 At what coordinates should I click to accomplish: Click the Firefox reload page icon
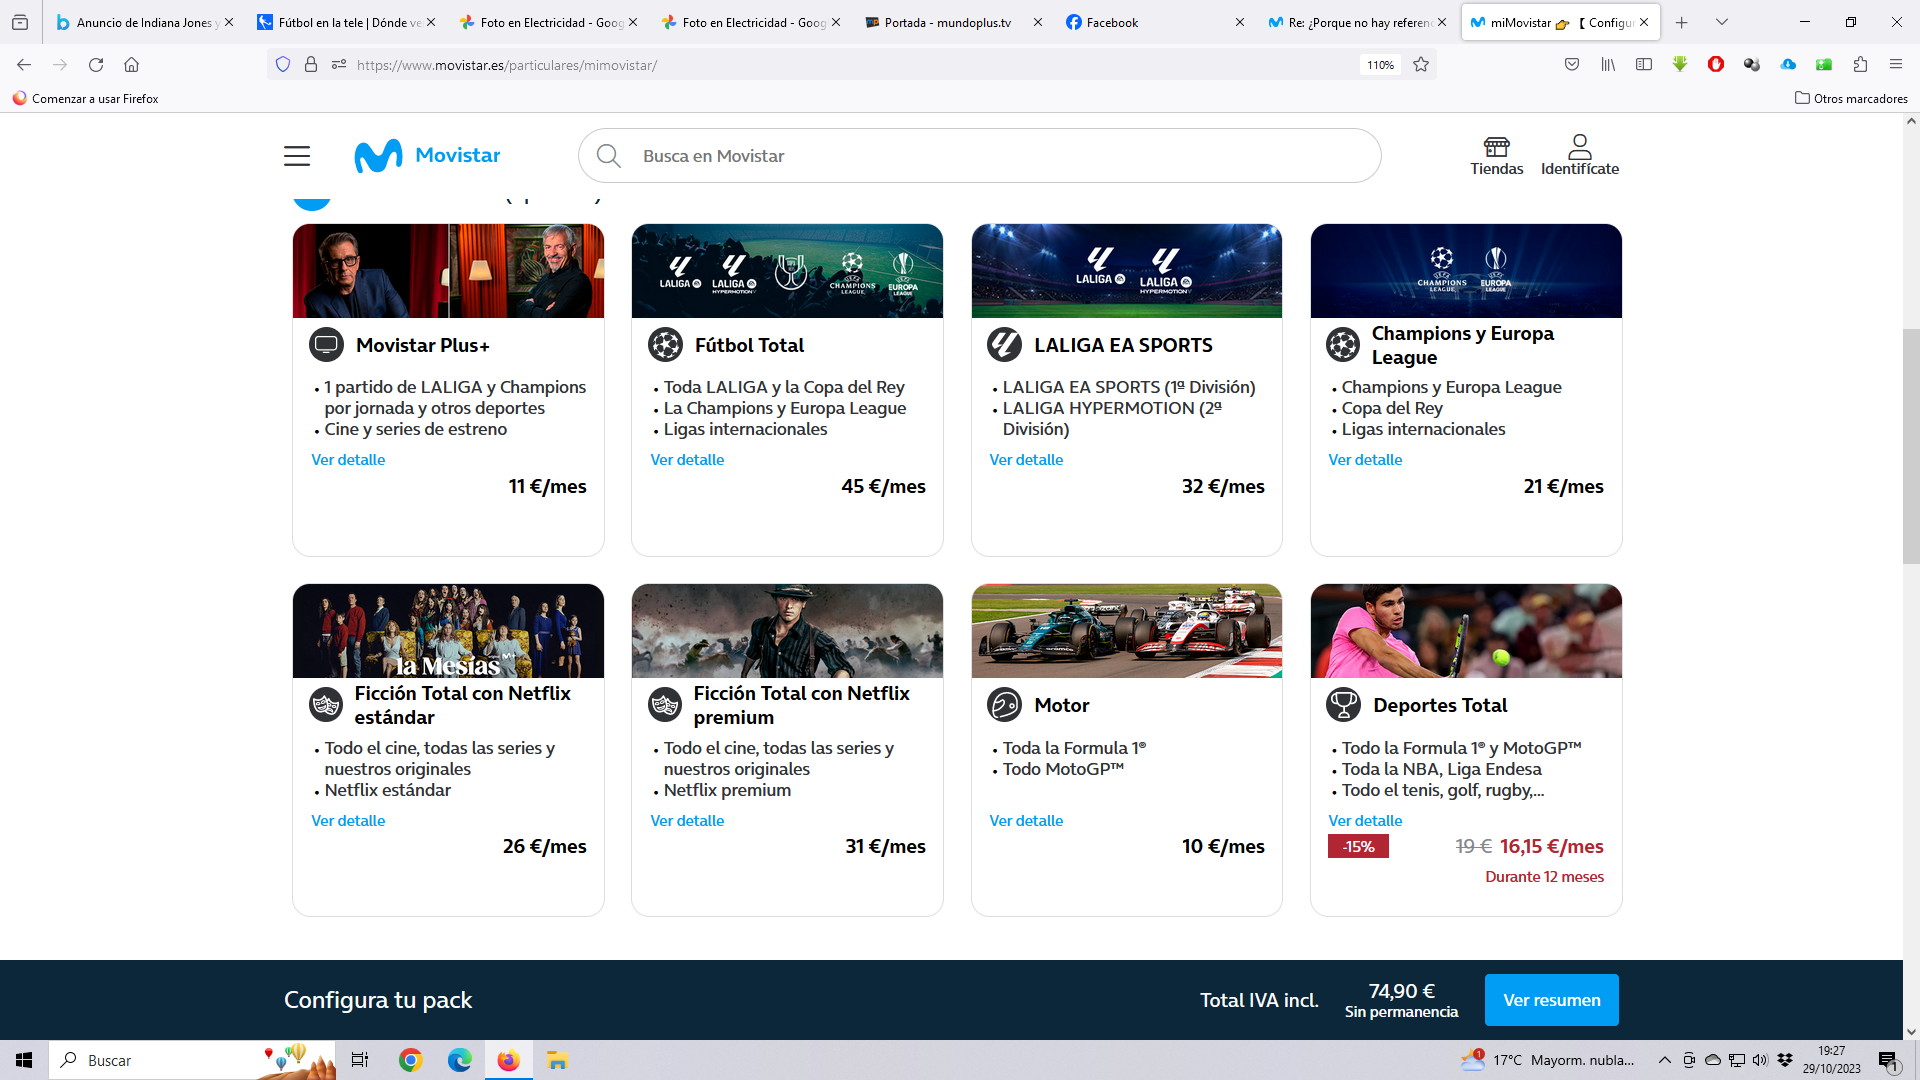[x=96, y=65]
